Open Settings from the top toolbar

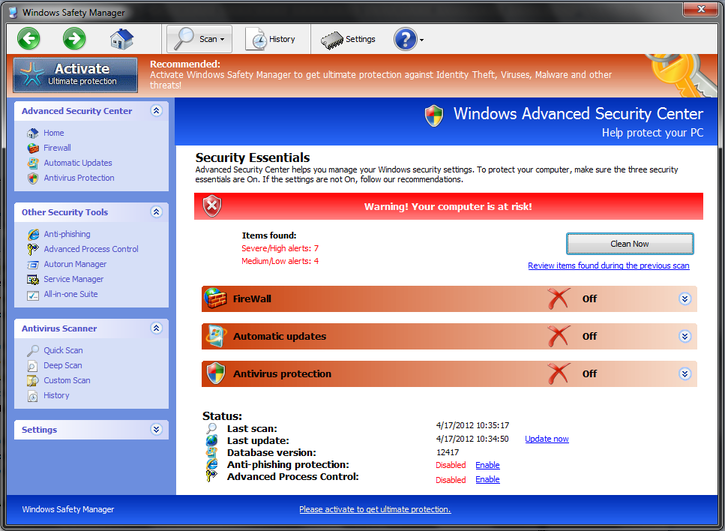348,39
